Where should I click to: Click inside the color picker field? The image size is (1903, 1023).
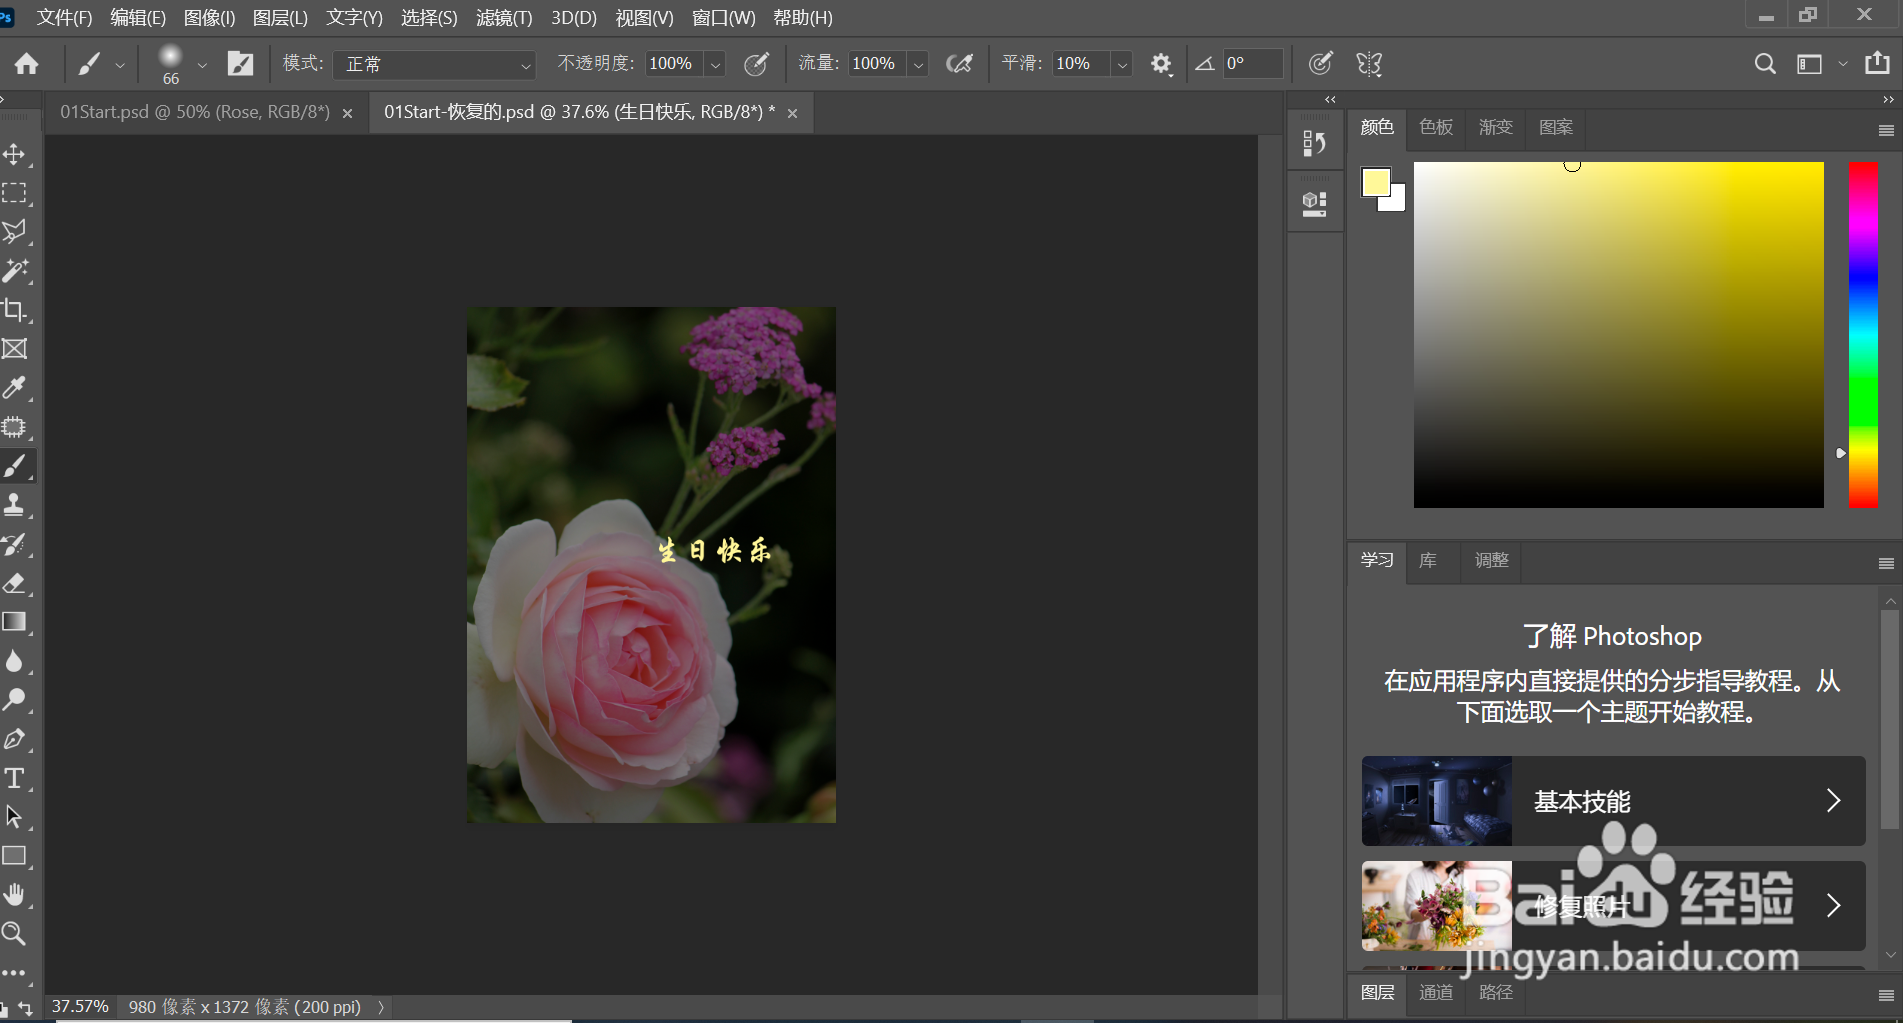coord(1618,335)
